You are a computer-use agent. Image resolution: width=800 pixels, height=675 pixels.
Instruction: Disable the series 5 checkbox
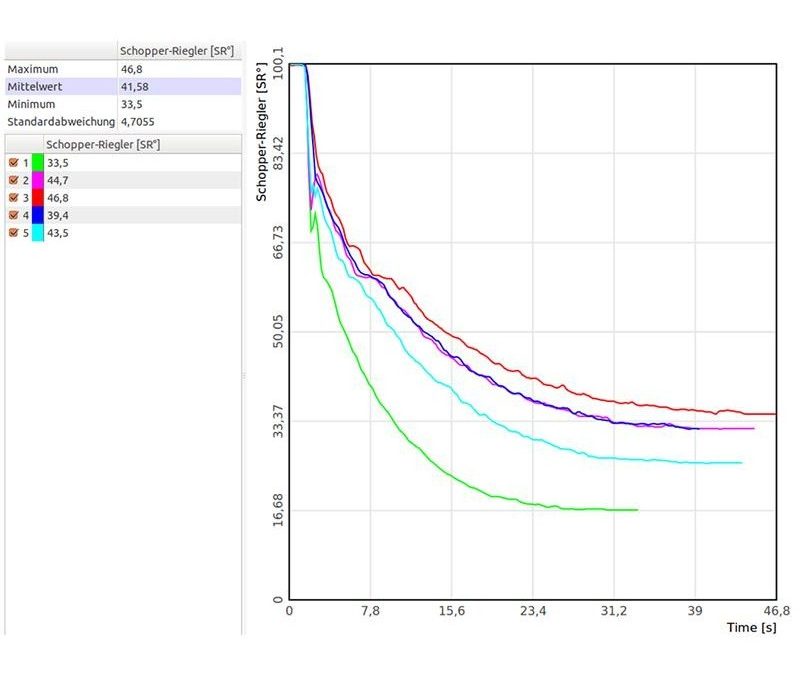coord(13,233)
